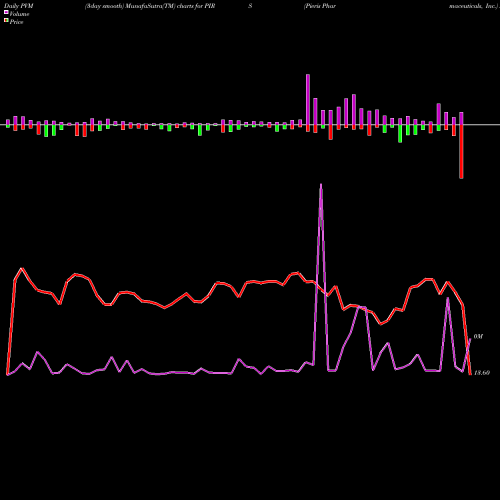Click the peak of the magenta volume spike
The height and width of the screenshot is (500, 500).
321,185
